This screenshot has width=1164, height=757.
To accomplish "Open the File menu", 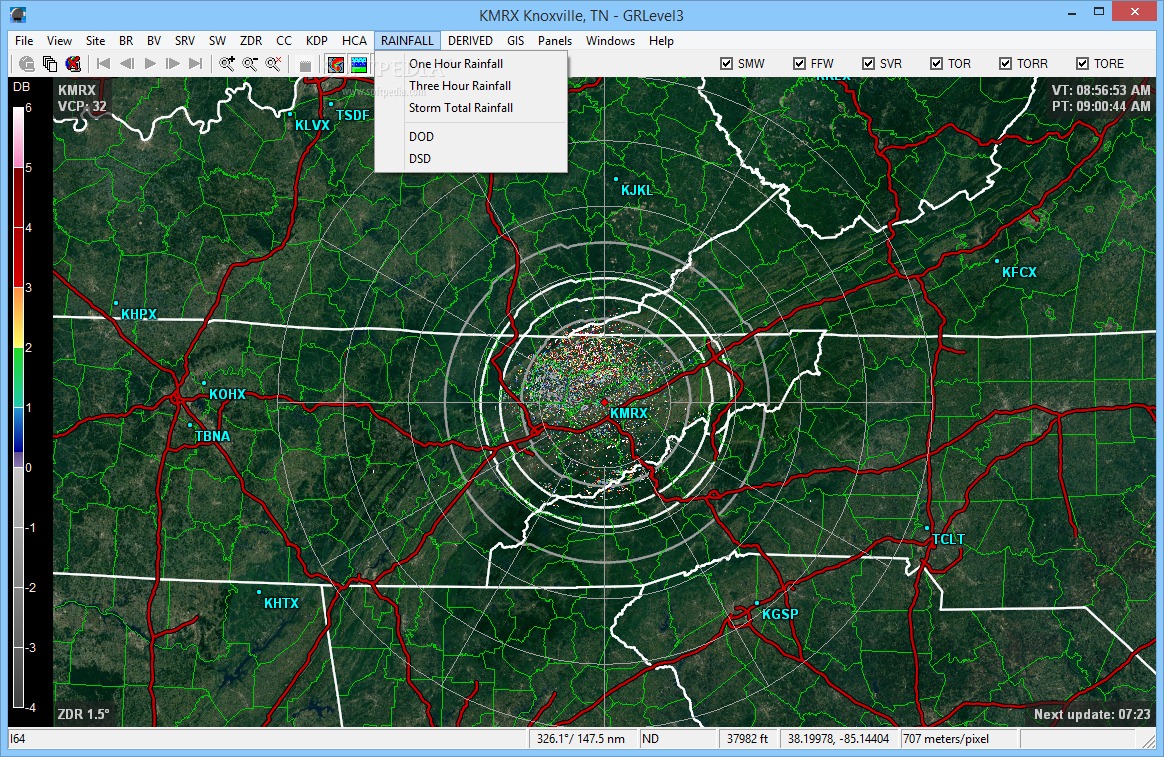I will tap(24, 41).
